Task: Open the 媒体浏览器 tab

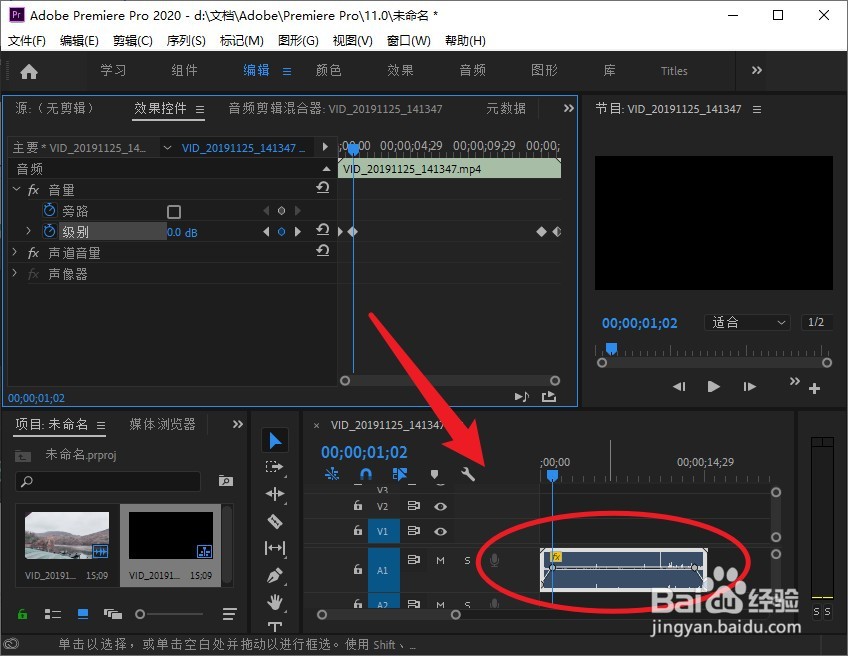Action: coord(162,425)
